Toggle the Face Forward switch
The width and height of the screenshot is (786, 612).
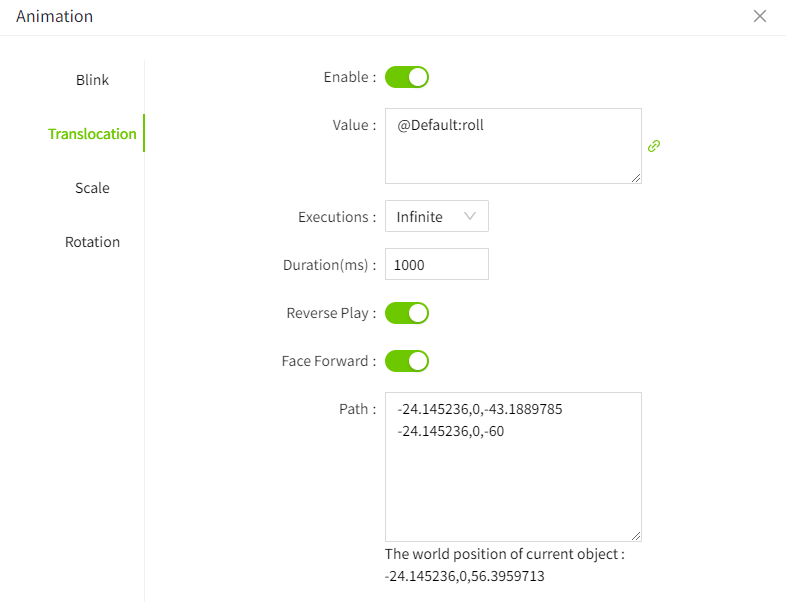point(407,361)
